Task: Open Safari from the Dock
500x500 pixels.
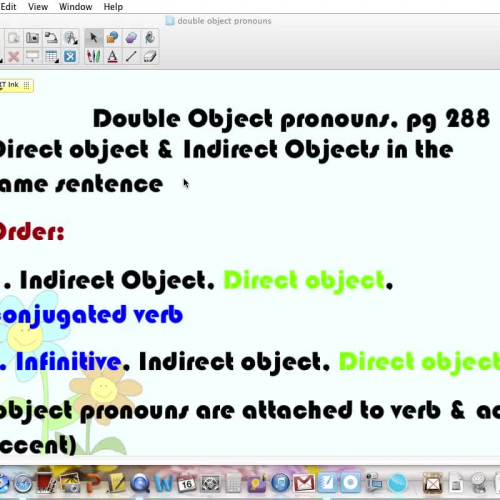Action: [x=23, y=483]
